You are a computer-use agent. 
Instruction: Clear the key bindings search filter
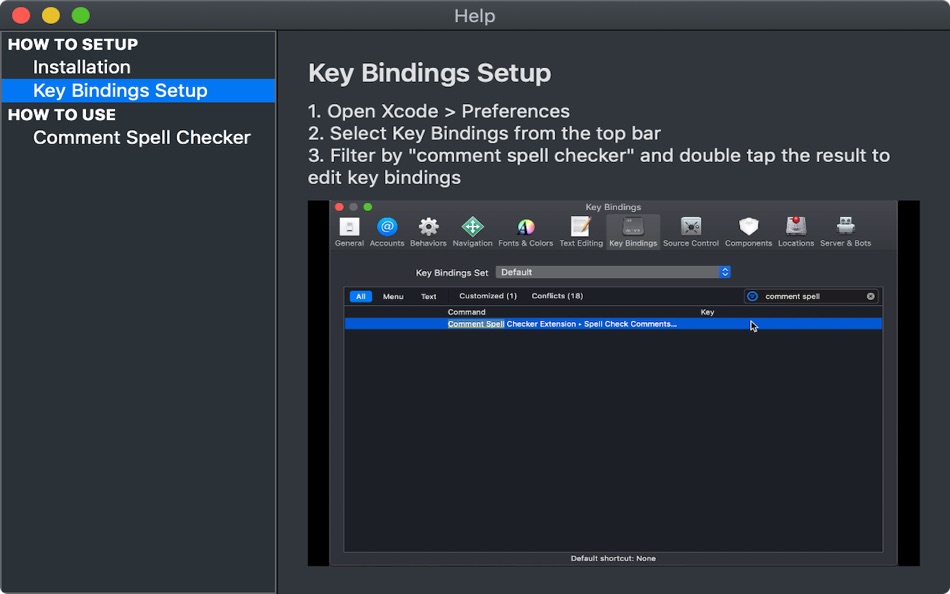[x=871, y=296]
